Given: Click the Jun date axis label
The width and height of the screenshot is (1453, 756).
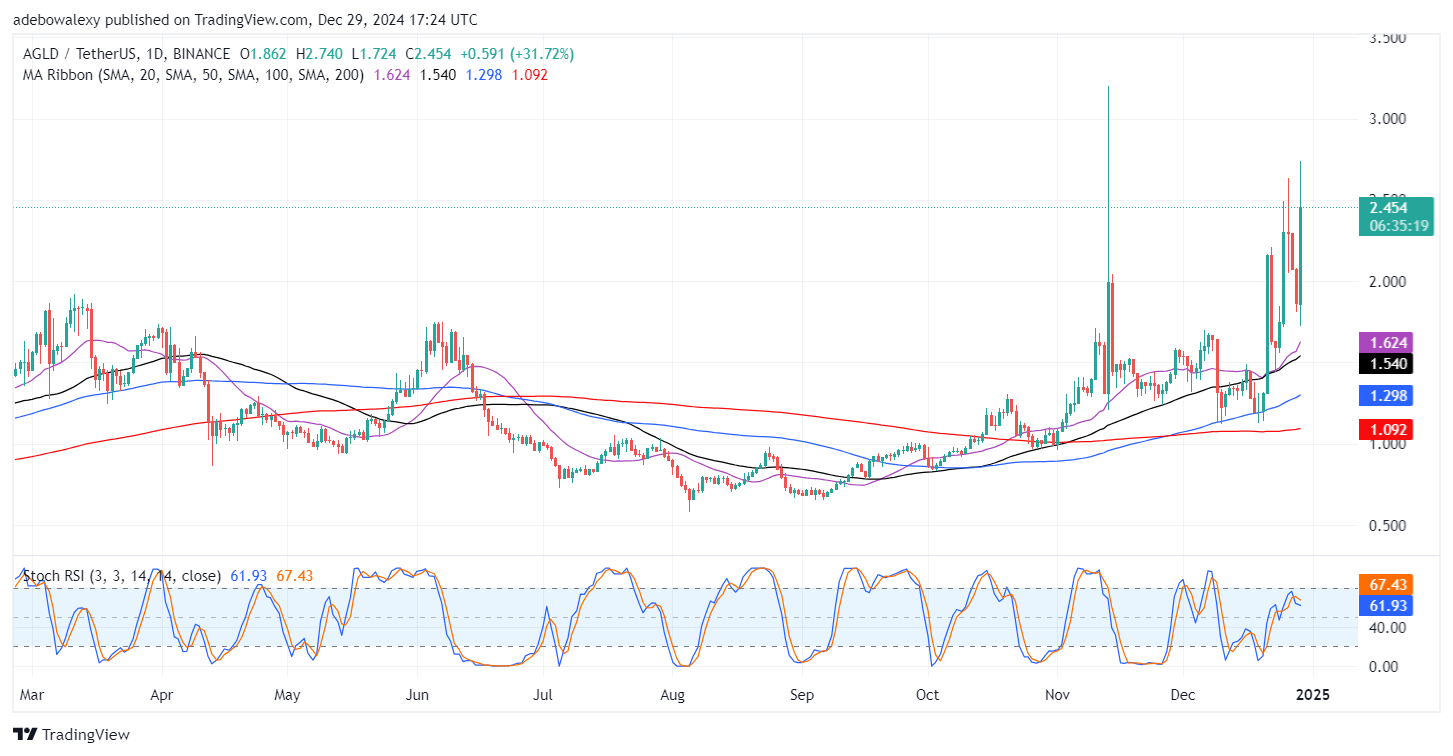Looking at the screenshot, I should point(418,694).
